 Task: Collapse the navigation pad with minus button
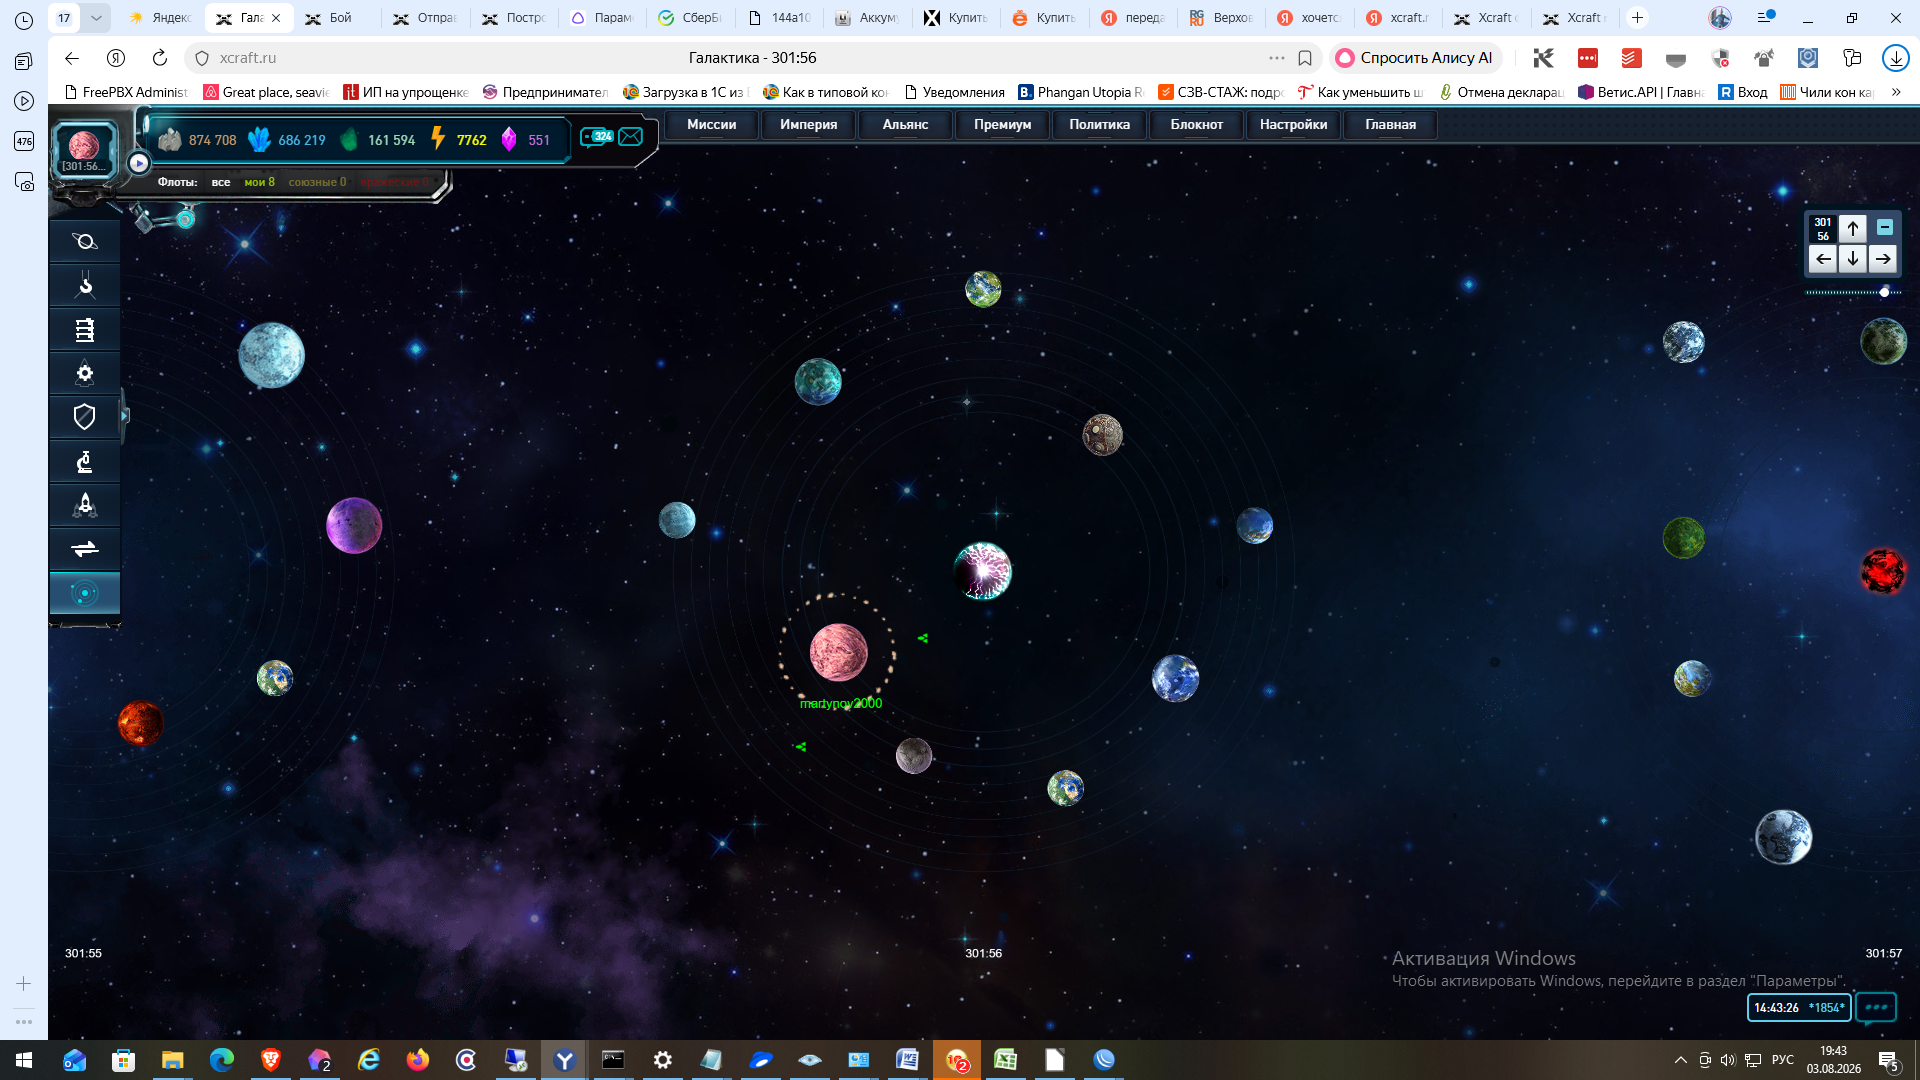pos(1884,227)
